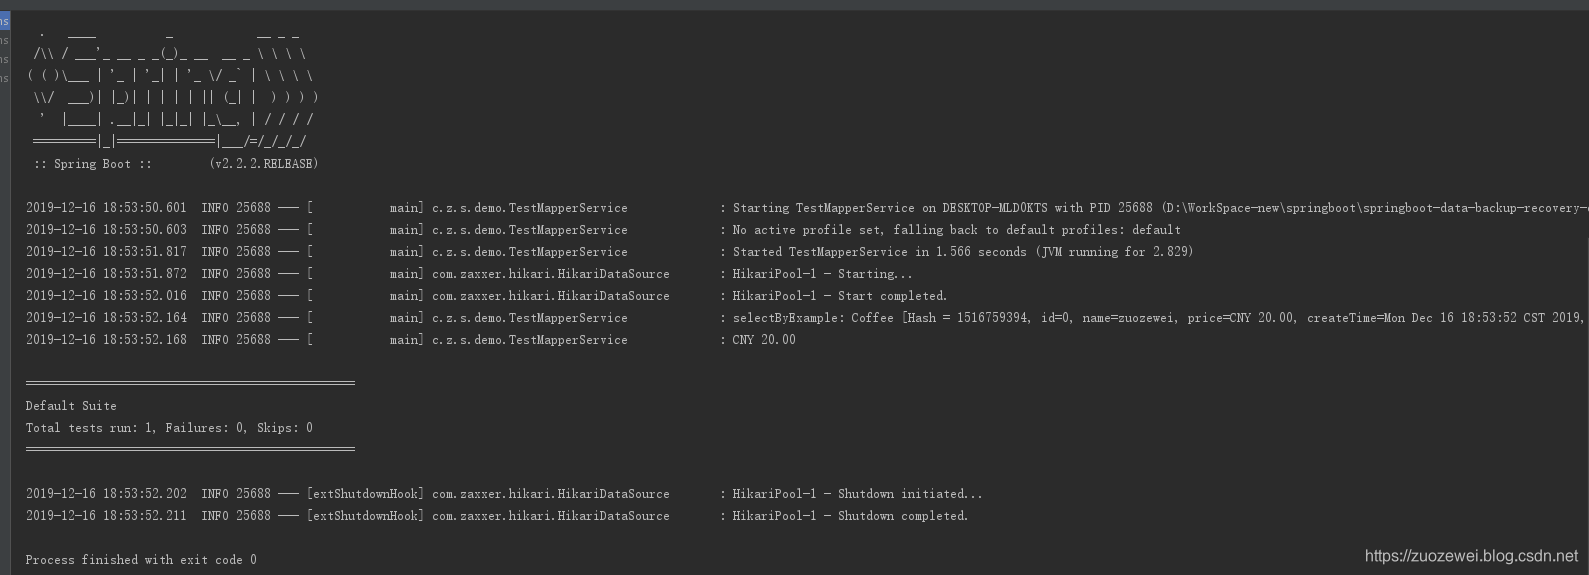Click the 18:53:50.601 timestamp in the log
Image resolution: width=1589 pixels, height=575 pixels.
click(x=106, y=208)
